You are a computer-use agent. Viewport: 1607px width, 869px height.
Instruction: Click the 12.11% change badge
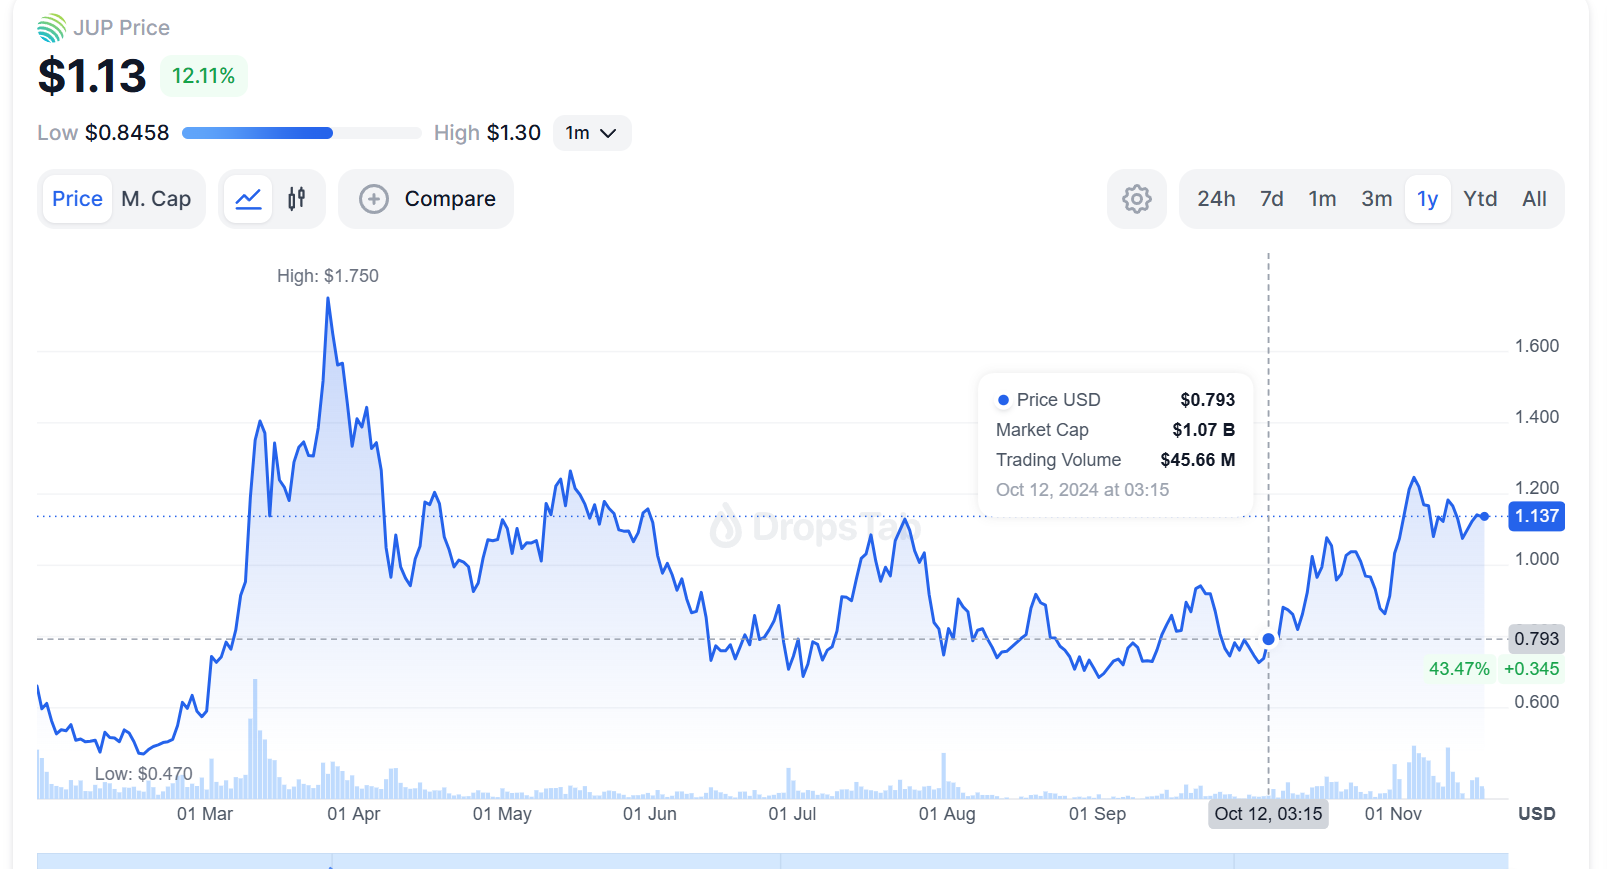pos(203,76)
